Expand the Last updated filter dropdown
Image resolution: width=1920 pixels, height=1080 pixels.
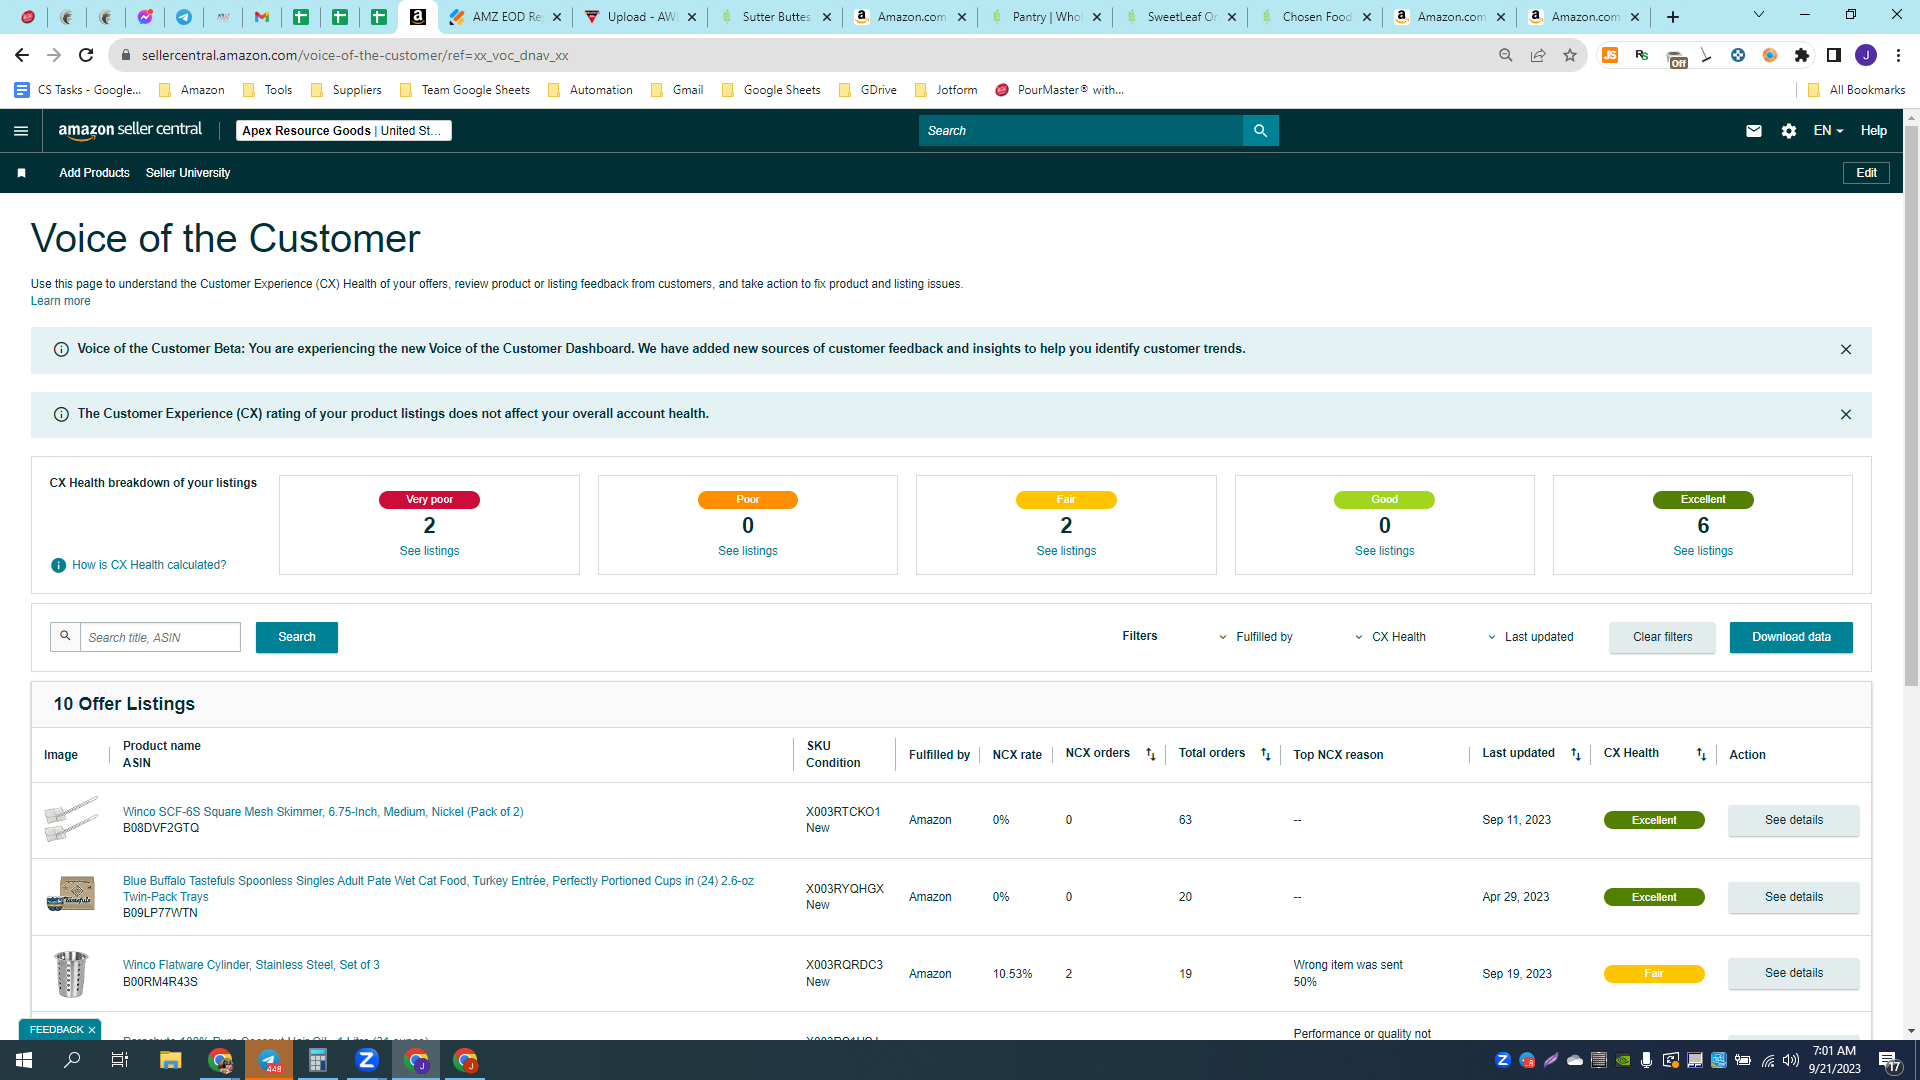1531,638
